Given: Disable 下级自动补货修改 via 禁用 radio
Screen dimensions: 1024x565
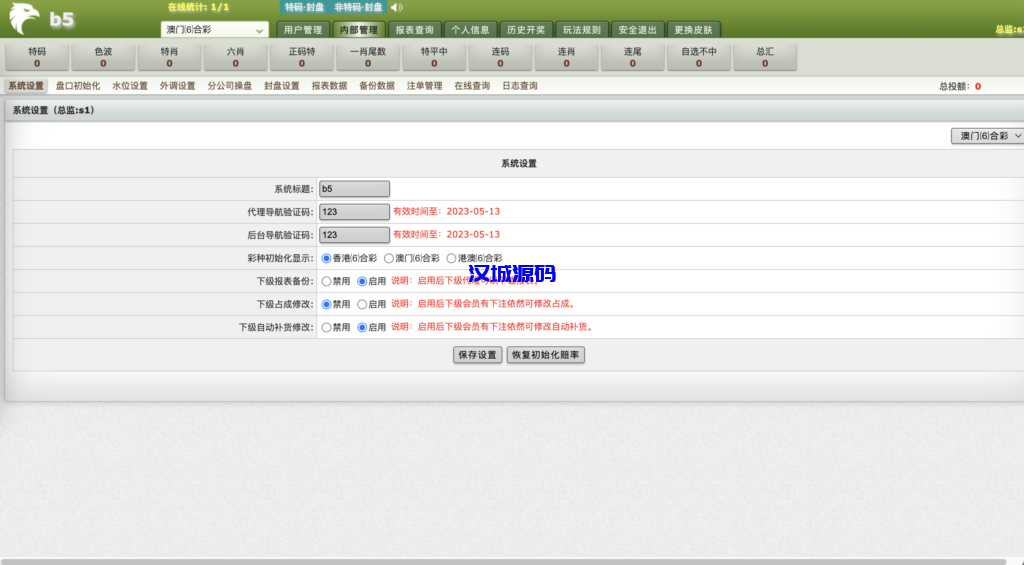Looking at the screenshot, I should 326,327.
